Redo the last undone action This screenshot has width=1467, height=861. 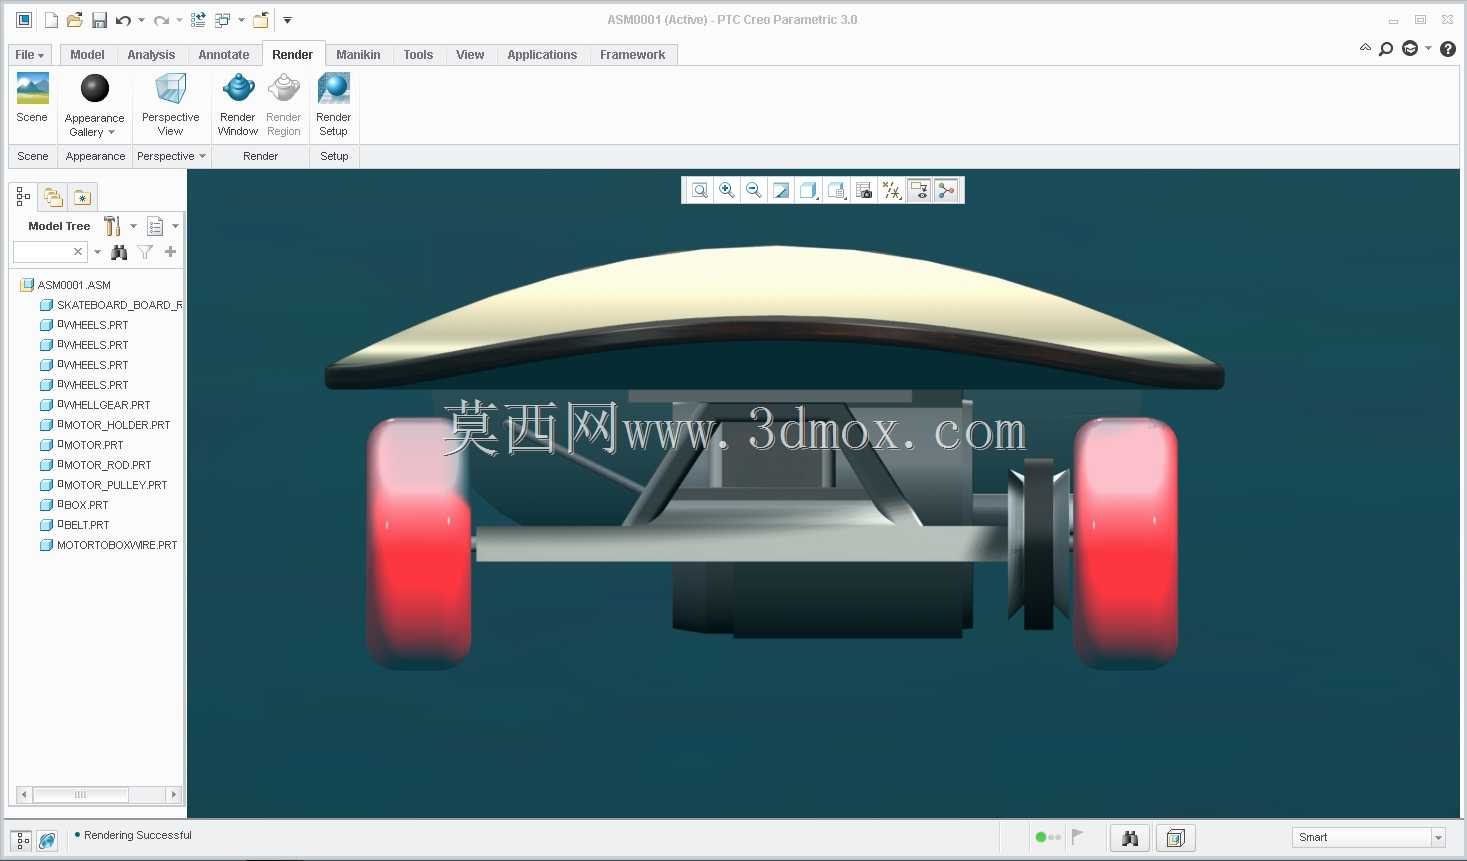[x=161, y=20]
